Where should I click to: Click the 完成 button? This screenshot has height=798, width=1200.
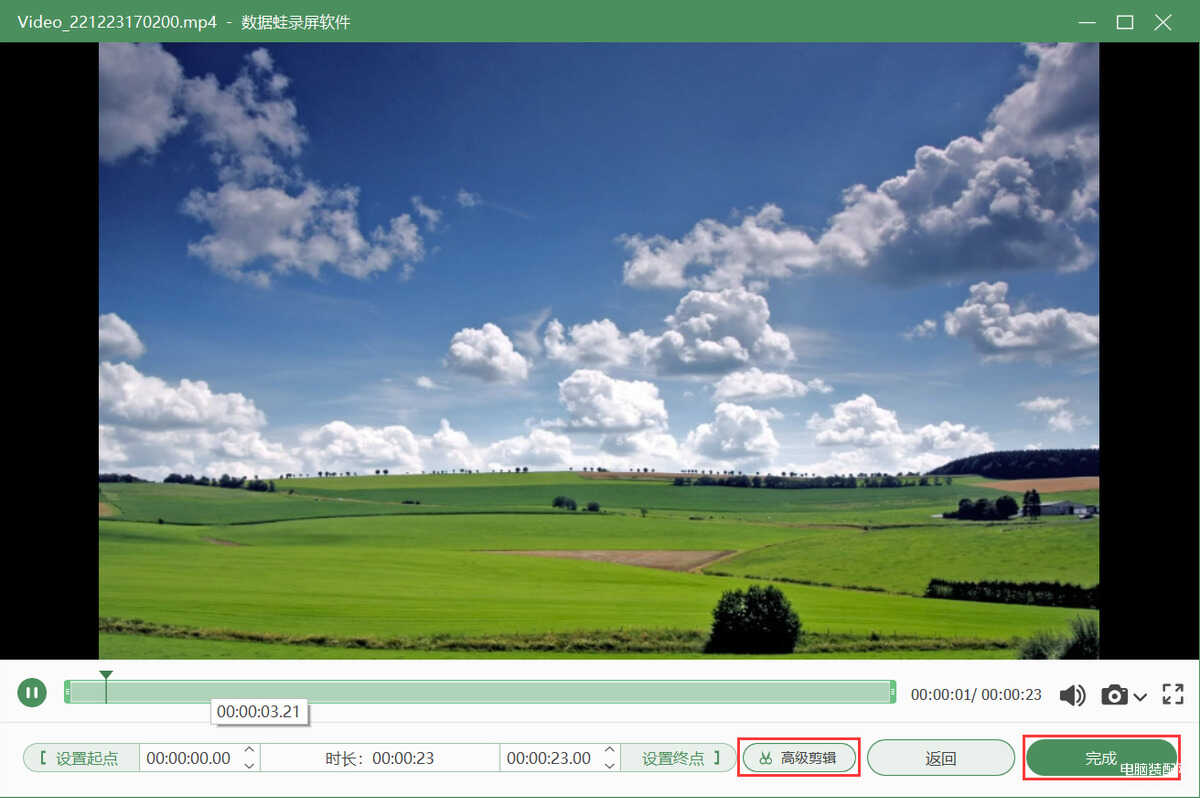[1101, 758]
